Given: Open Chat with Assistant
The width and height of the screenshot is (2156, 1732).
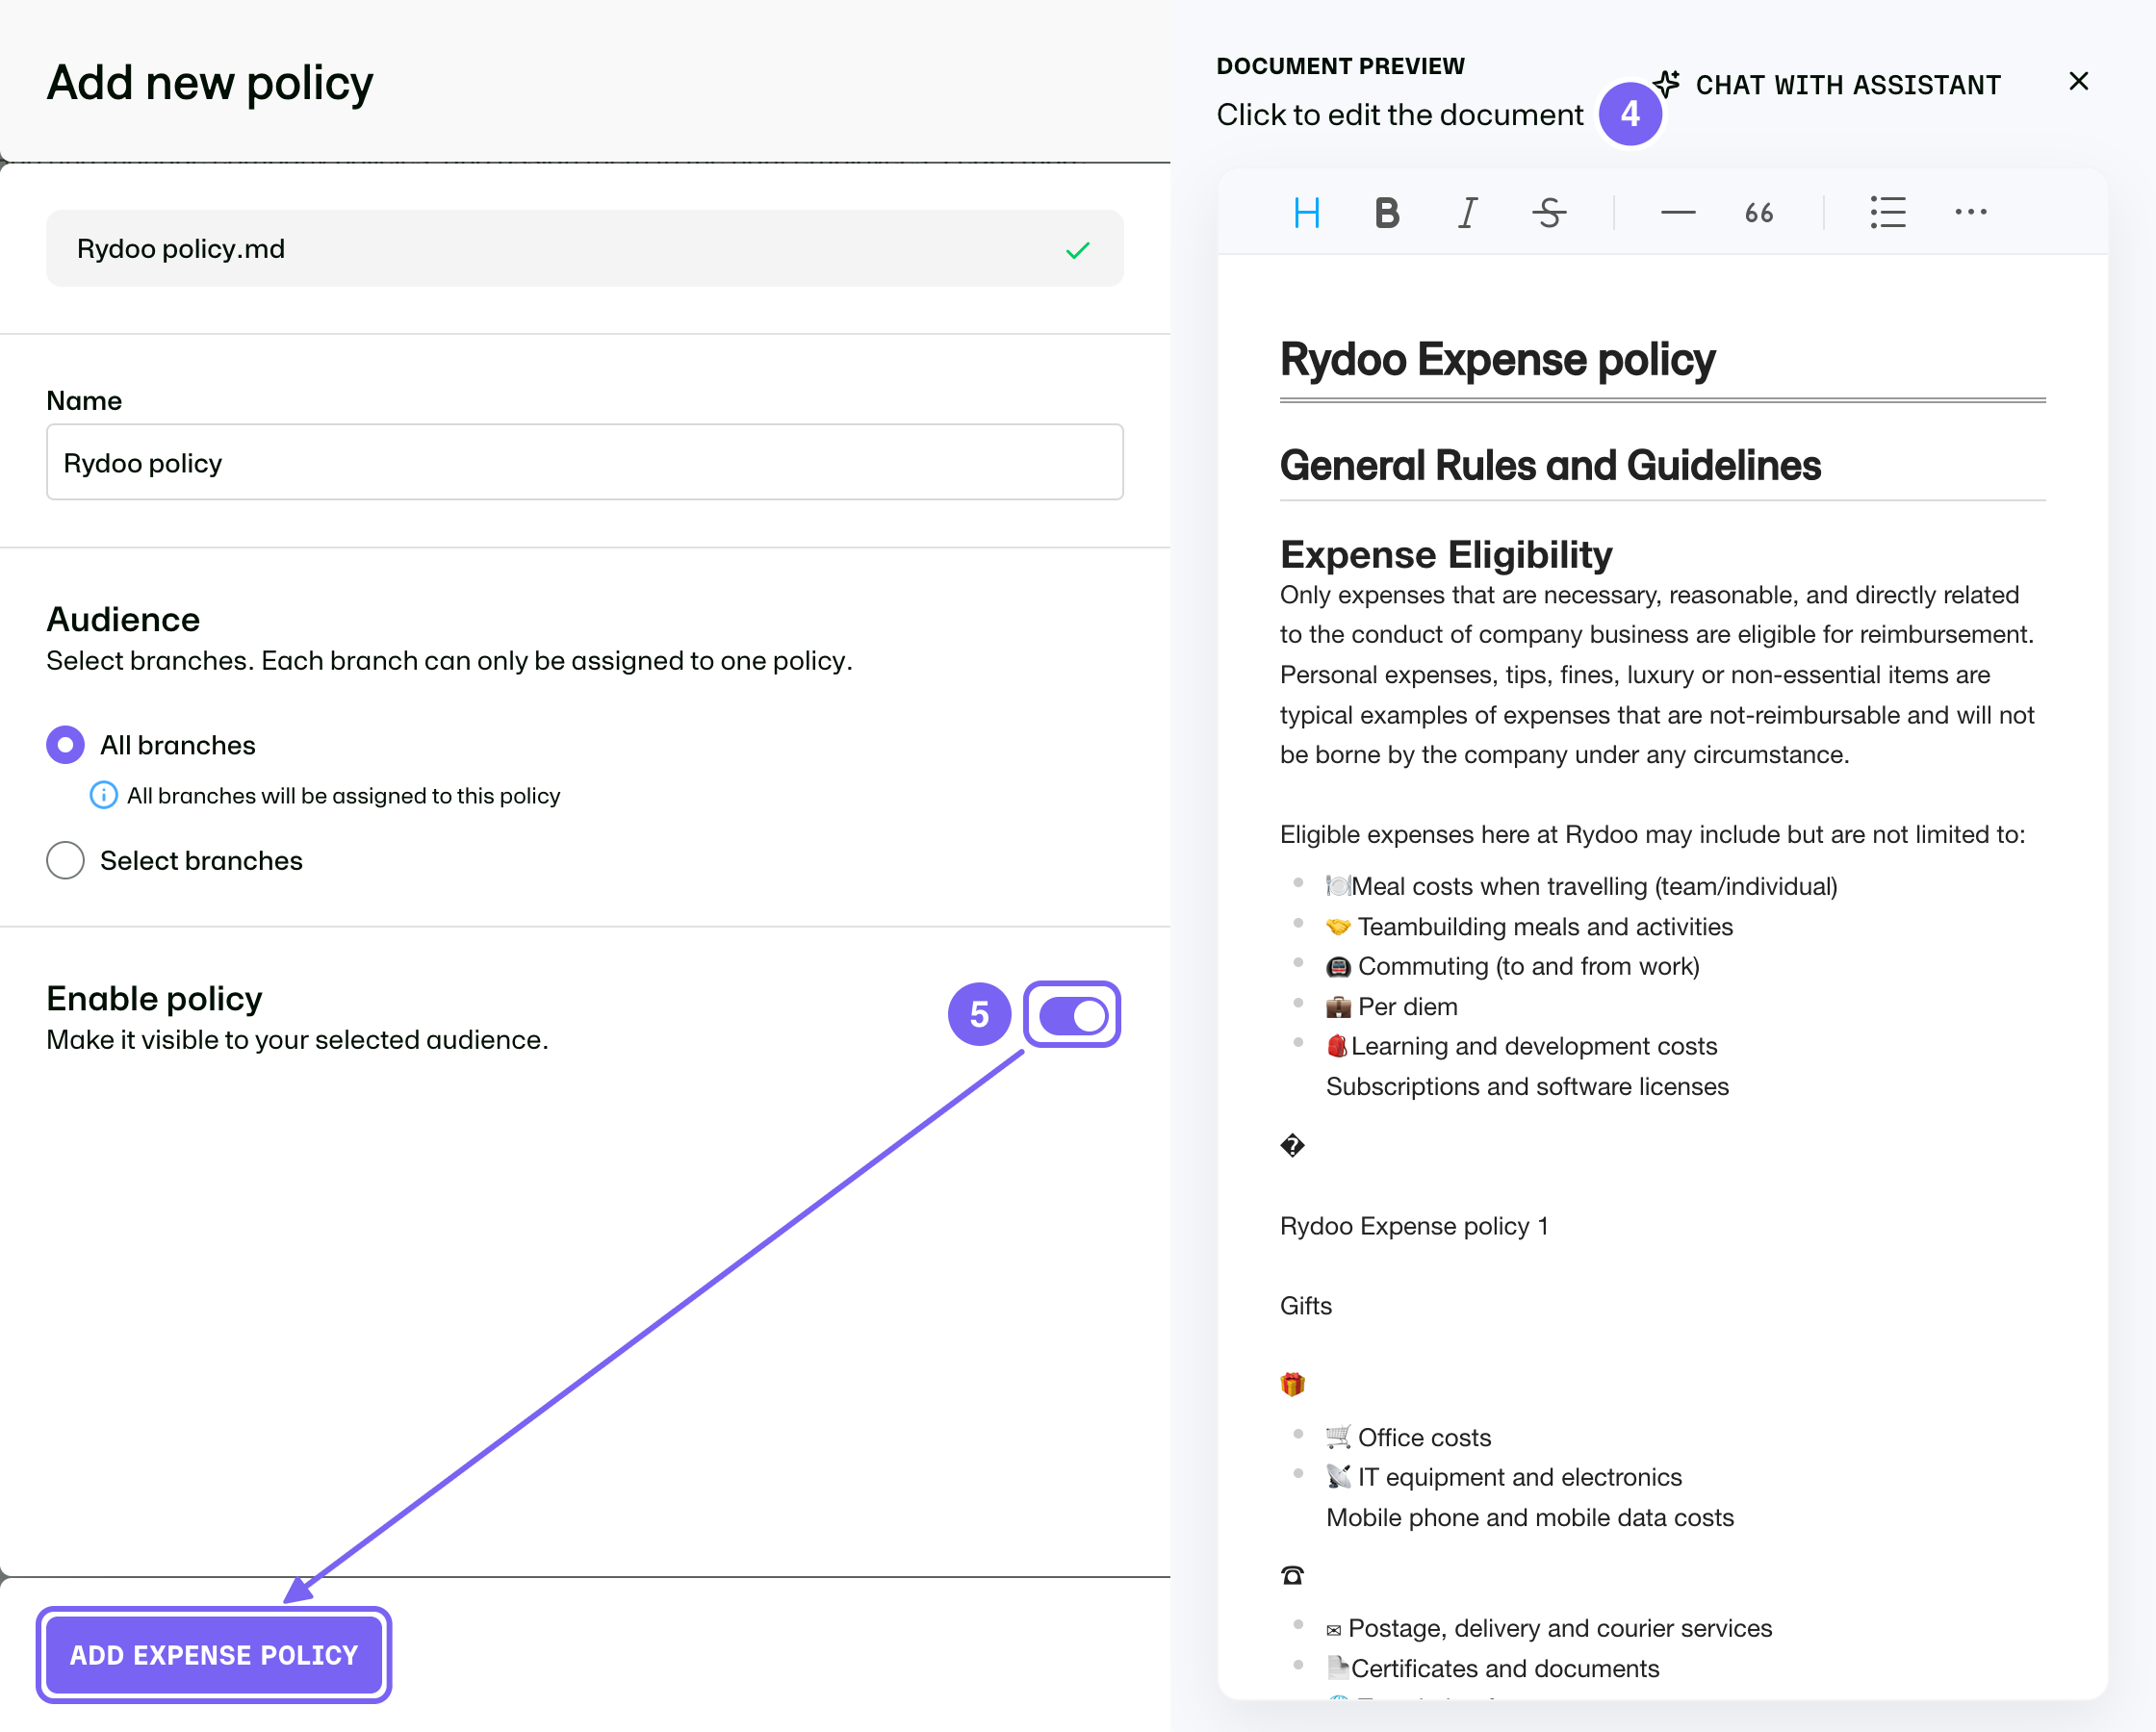Looking at the screenshot, I should 1826,85.
